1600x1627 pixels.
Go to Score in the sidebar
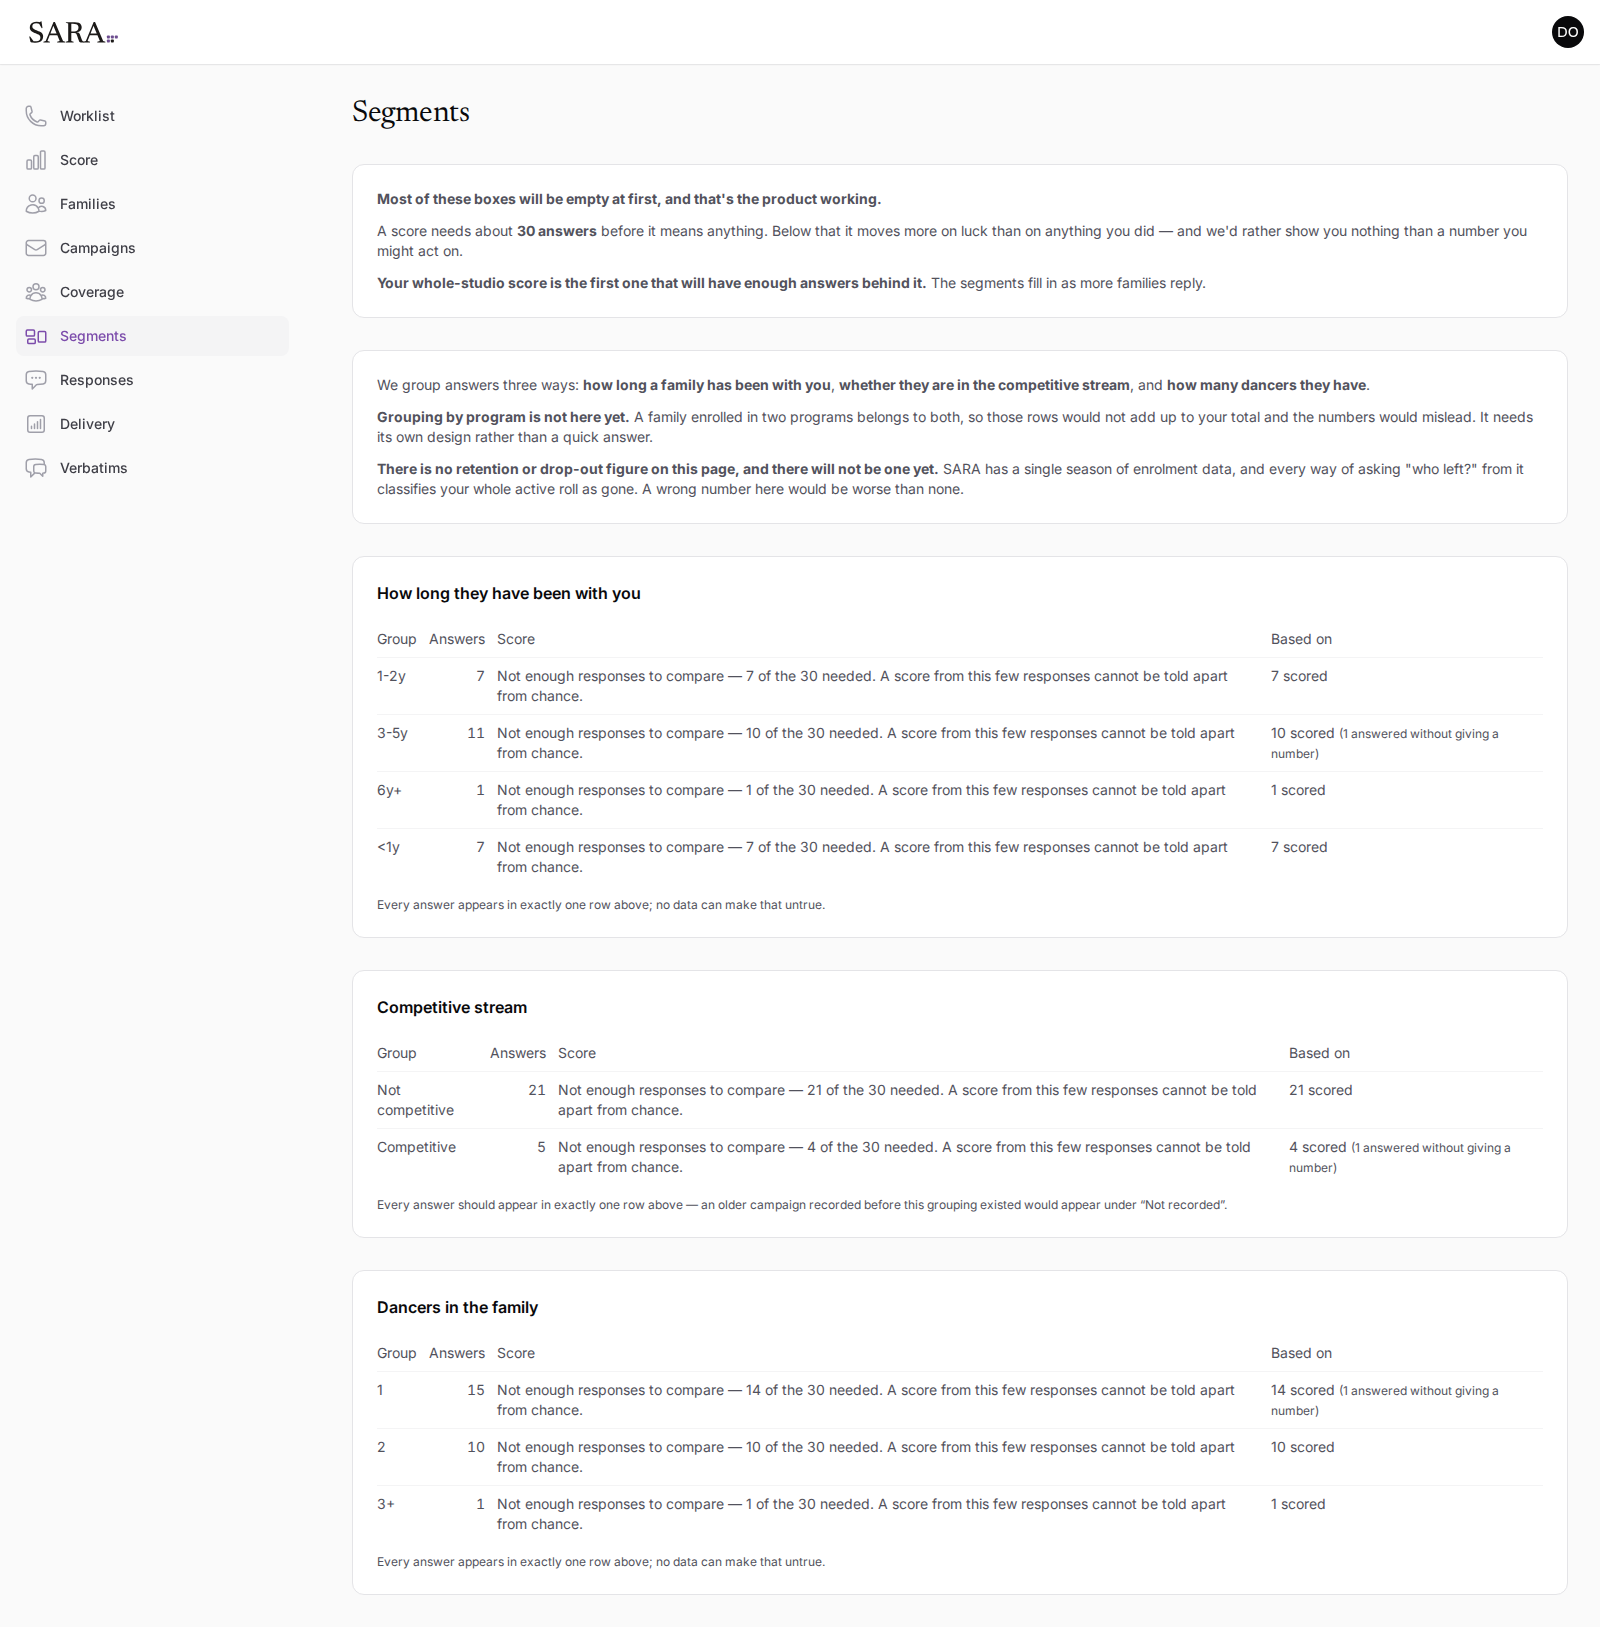pyautogui.click(x=152, y=160)
